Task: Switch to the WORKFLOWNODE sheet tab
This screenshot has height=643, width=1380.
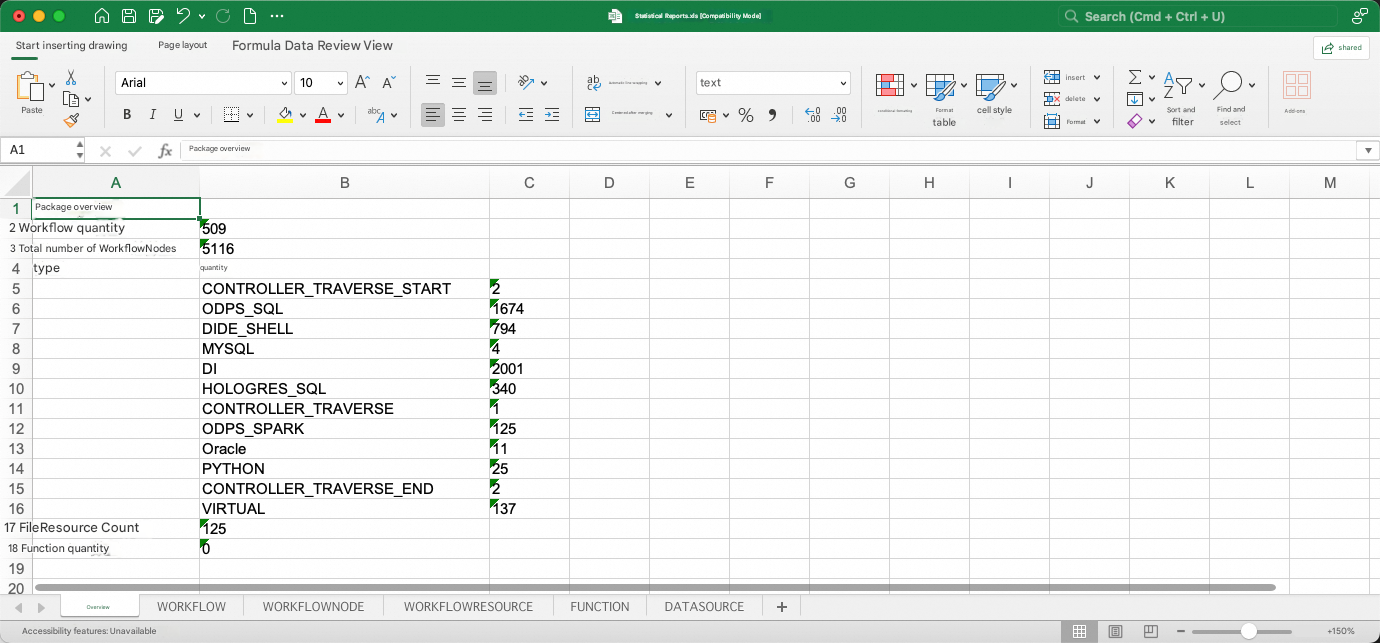Action: tap(313, 607)
